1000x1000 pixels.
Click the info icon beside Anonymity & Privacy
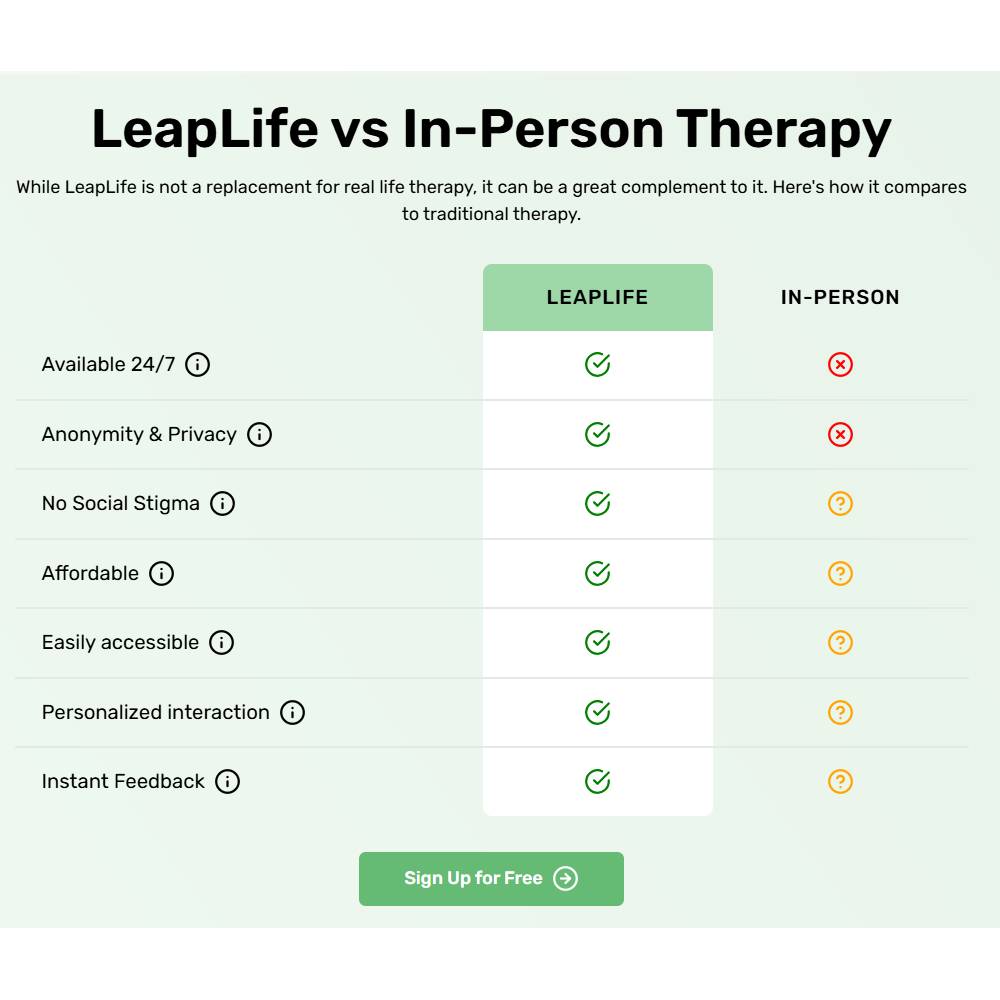click(258, 434)
